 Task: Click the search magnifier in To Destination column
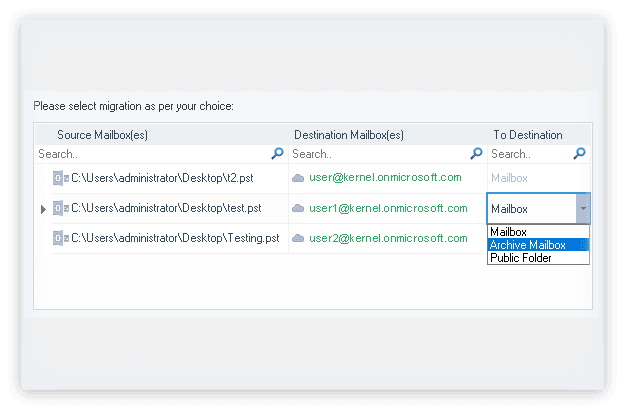point(579,154)
